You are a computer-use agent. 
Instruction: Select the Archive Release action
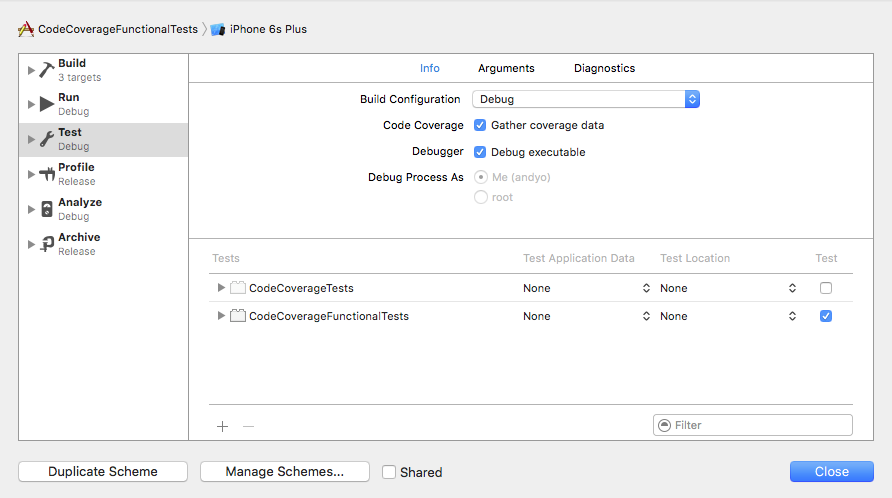click(104, 244)
